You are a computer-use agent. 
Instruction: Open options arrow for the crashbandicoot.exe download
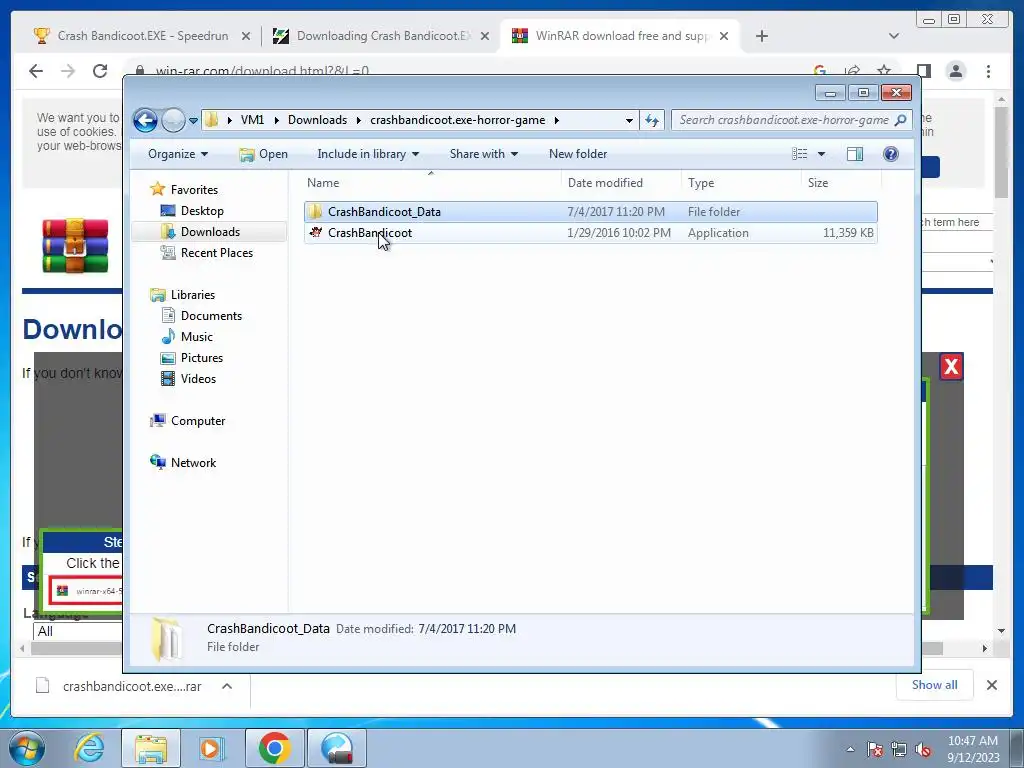[227, 686]
